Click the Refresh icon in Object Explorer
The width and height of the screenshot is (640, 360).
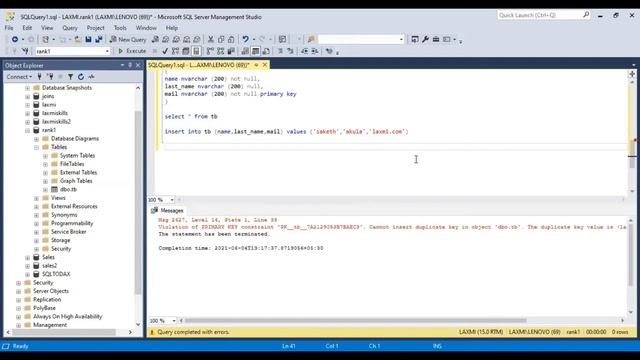[81, 77]
